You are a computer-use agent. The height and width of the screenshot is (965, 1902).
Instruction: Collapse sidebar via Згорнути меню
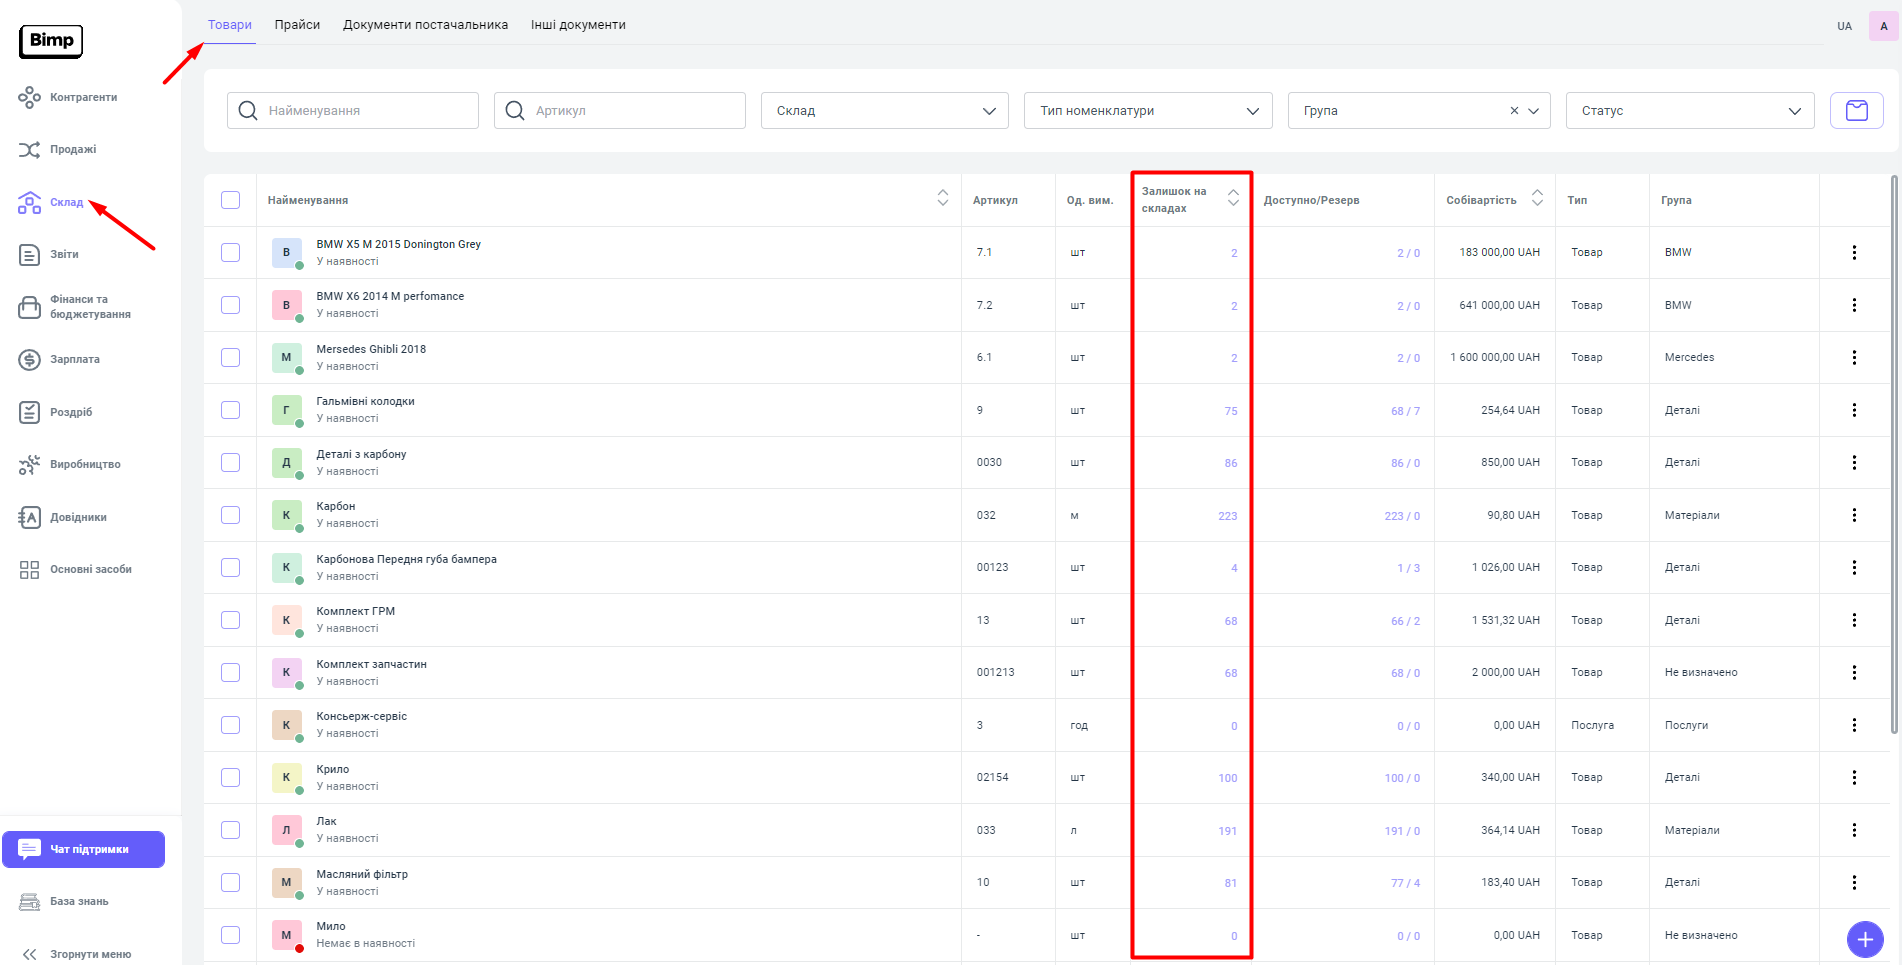(x=78, y=954)
